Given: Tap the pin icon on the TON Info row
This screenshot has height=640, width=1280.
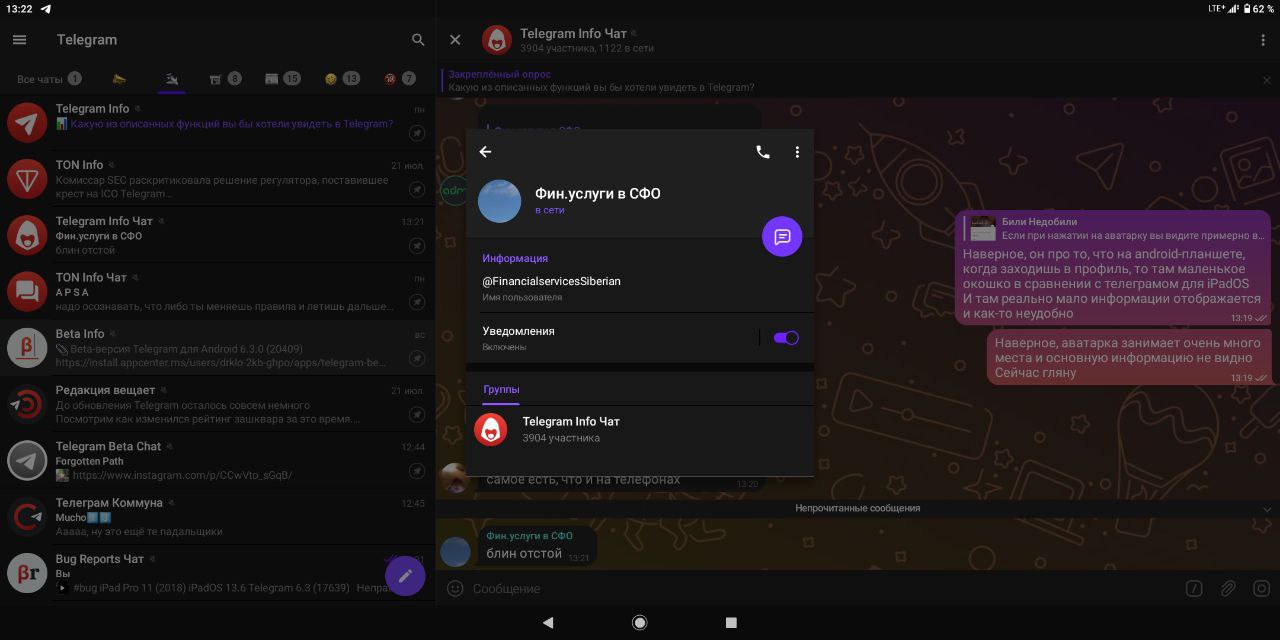Looking at the screenshot, I should pos(417,189).
